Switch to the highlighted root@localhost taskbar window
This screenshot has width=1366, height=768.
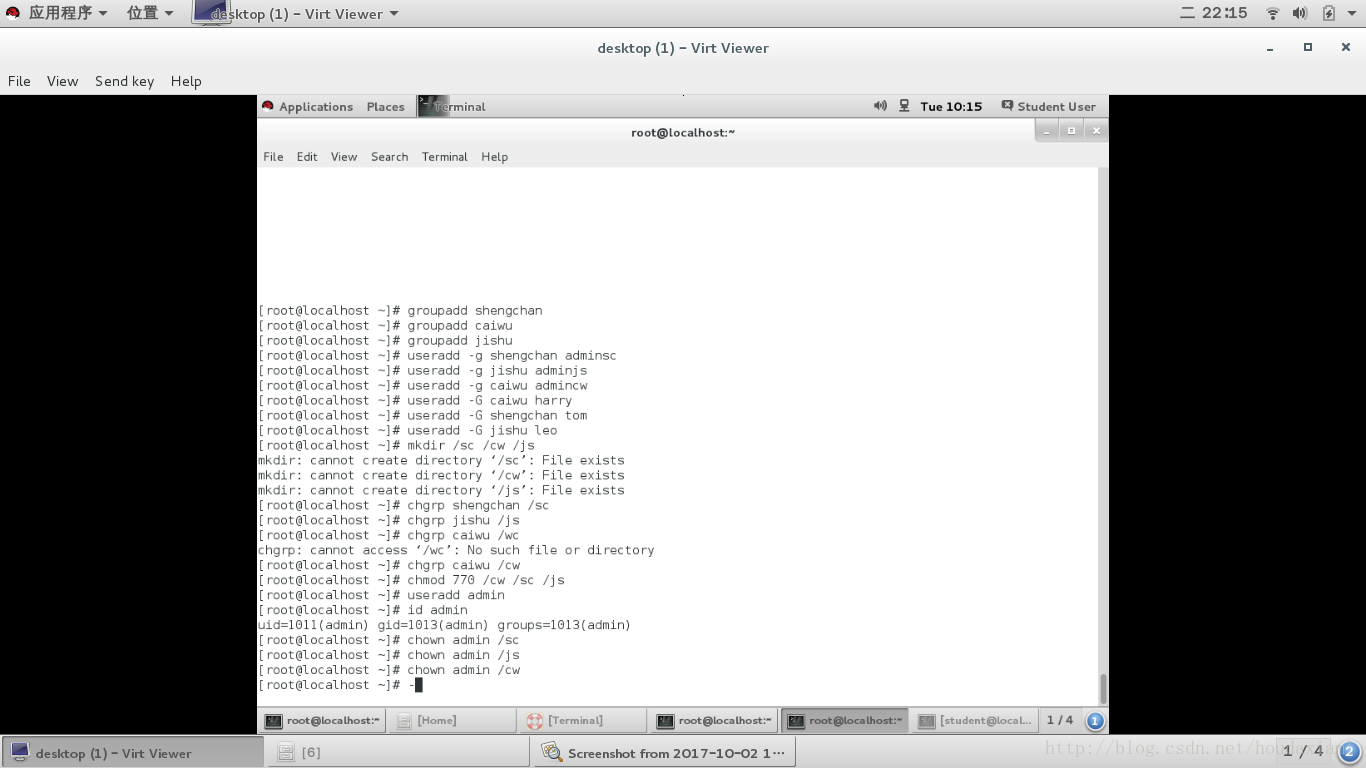(x=845, y=720)
